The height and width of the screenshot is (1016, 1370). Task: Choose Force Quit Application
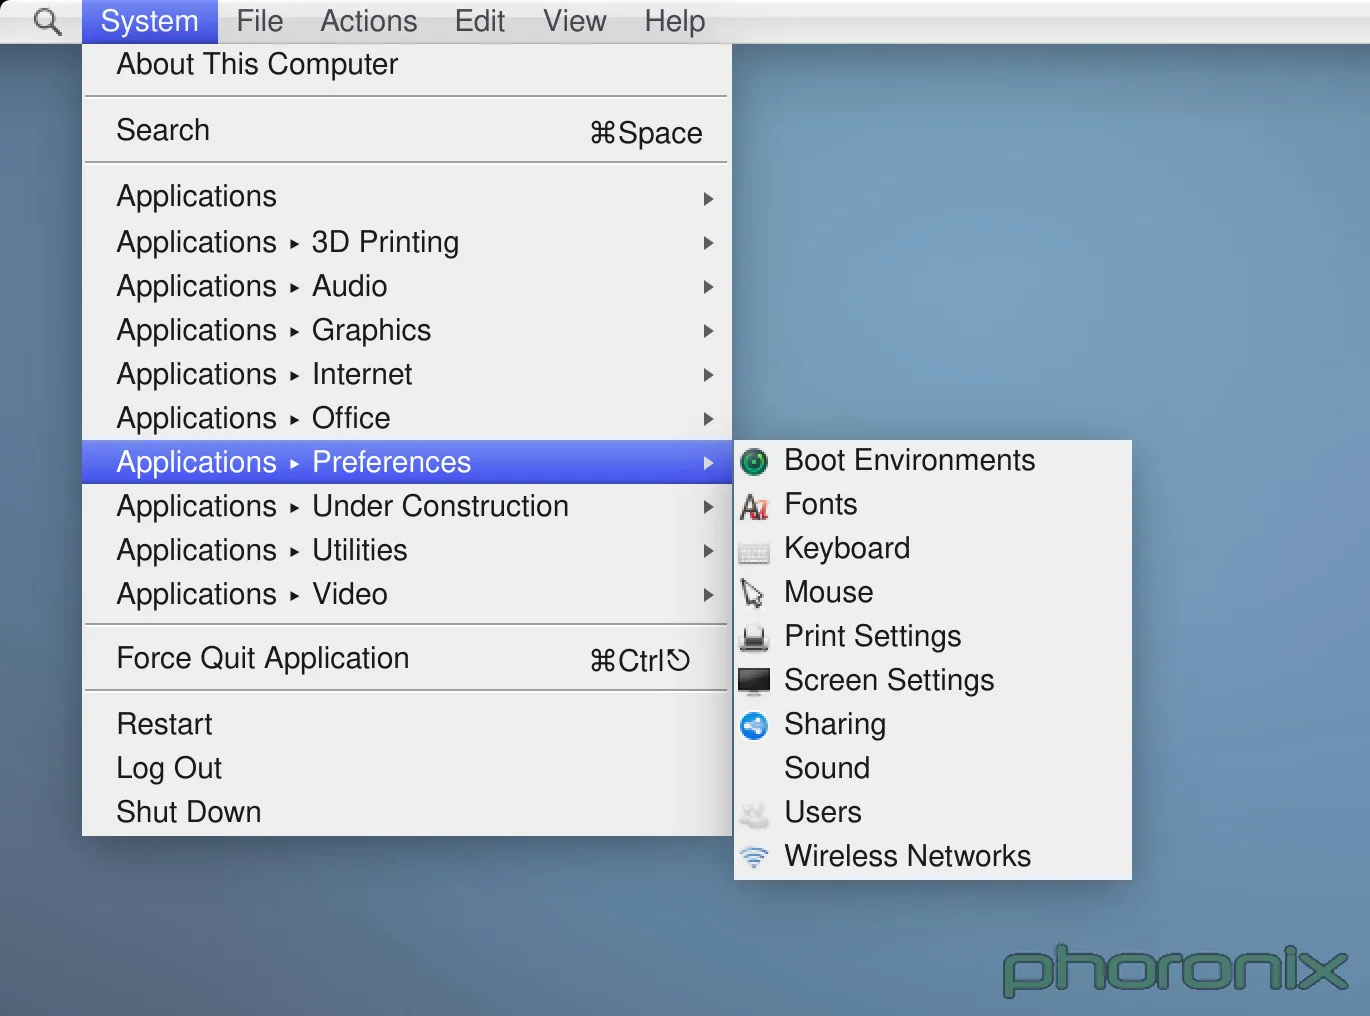pyautogui.click(x=263, y=658)
